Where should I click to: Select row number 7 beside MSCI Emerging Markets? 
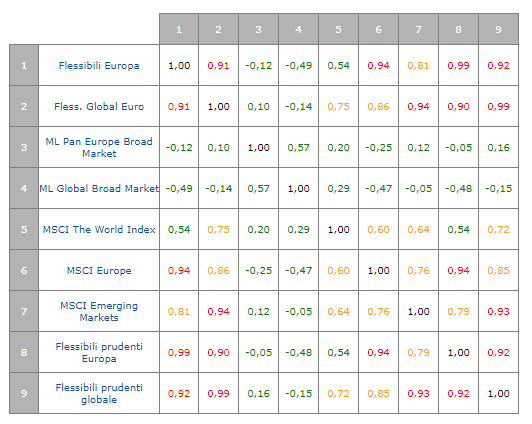point(24,311)
